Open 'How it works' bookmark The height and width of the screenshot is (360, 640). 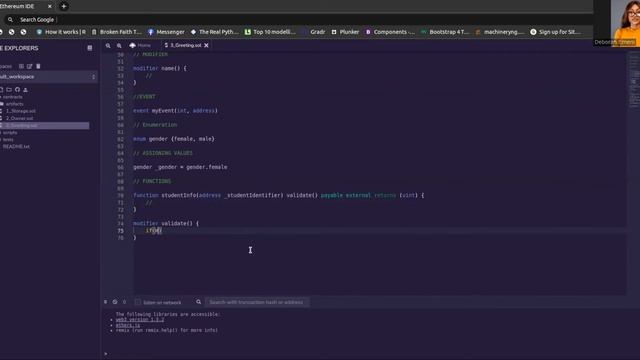[x=61, y=32]
